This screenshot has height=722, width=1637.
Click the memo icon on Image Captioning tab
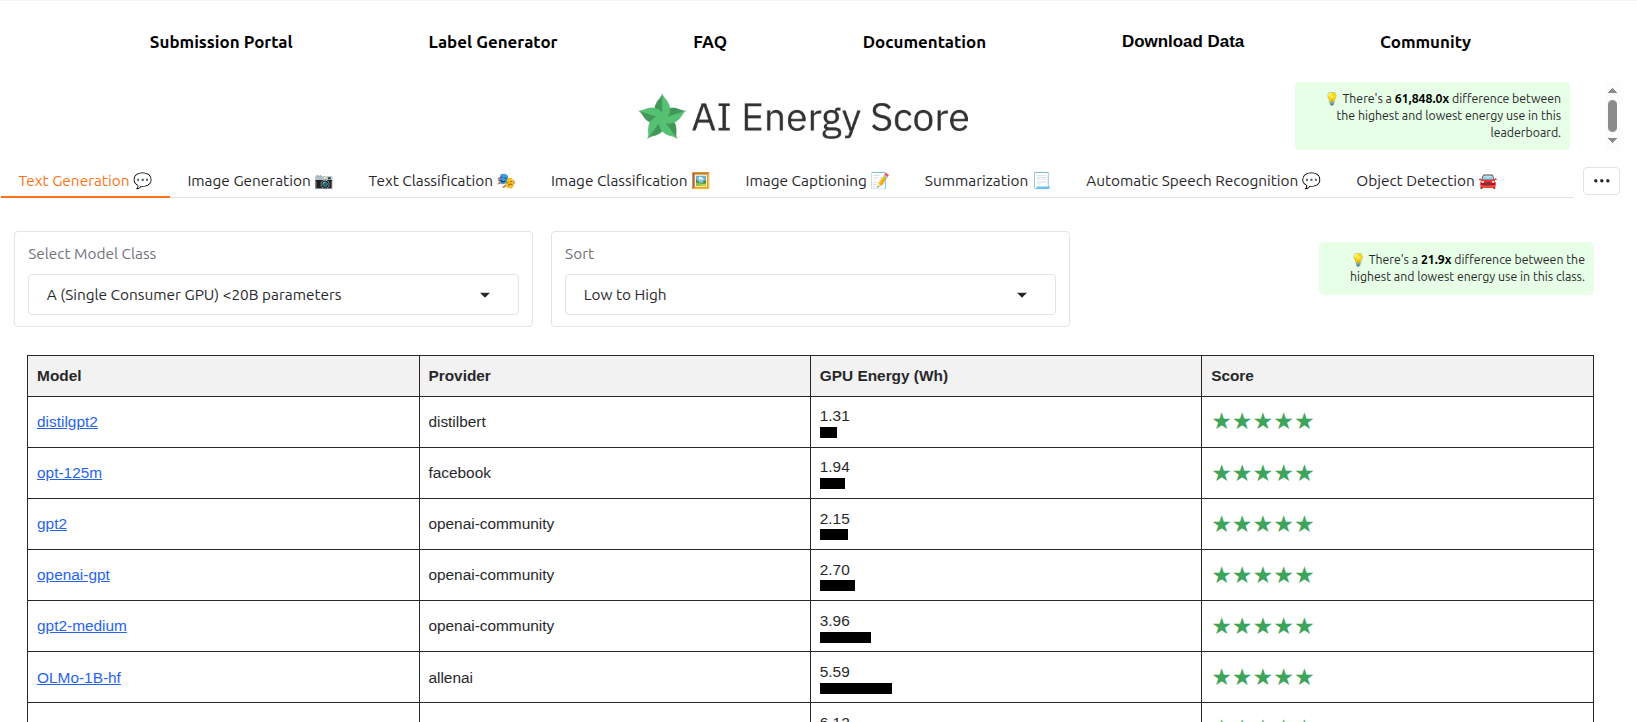tap(880, 181)
